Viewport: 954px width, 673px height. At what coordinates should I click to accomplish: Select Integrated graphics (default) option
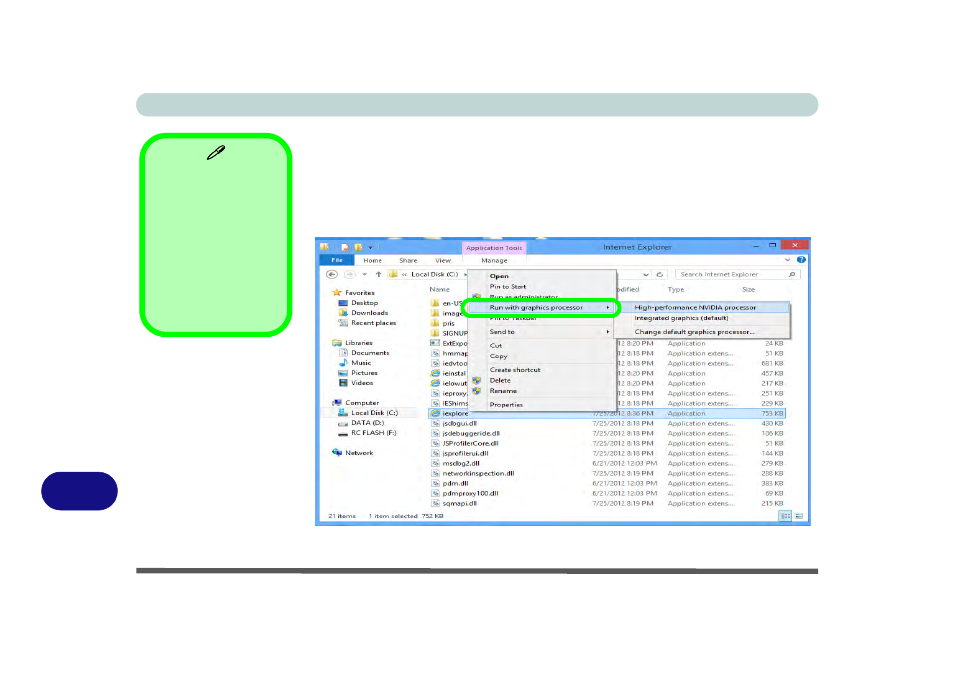(703, 318)
